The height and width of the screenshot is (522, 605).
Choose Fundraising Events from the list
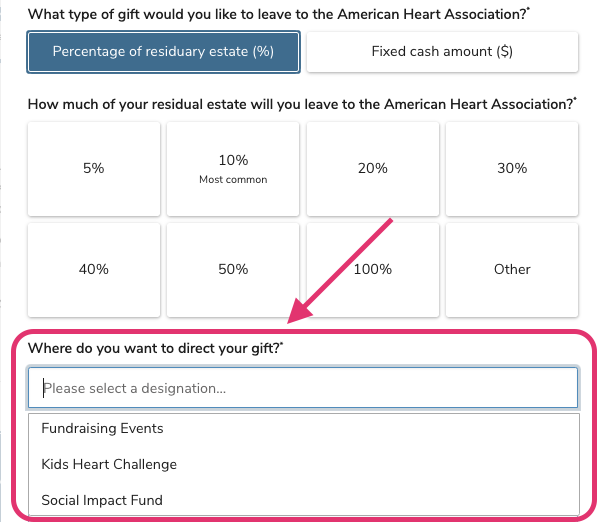click(x=102, y=428)
